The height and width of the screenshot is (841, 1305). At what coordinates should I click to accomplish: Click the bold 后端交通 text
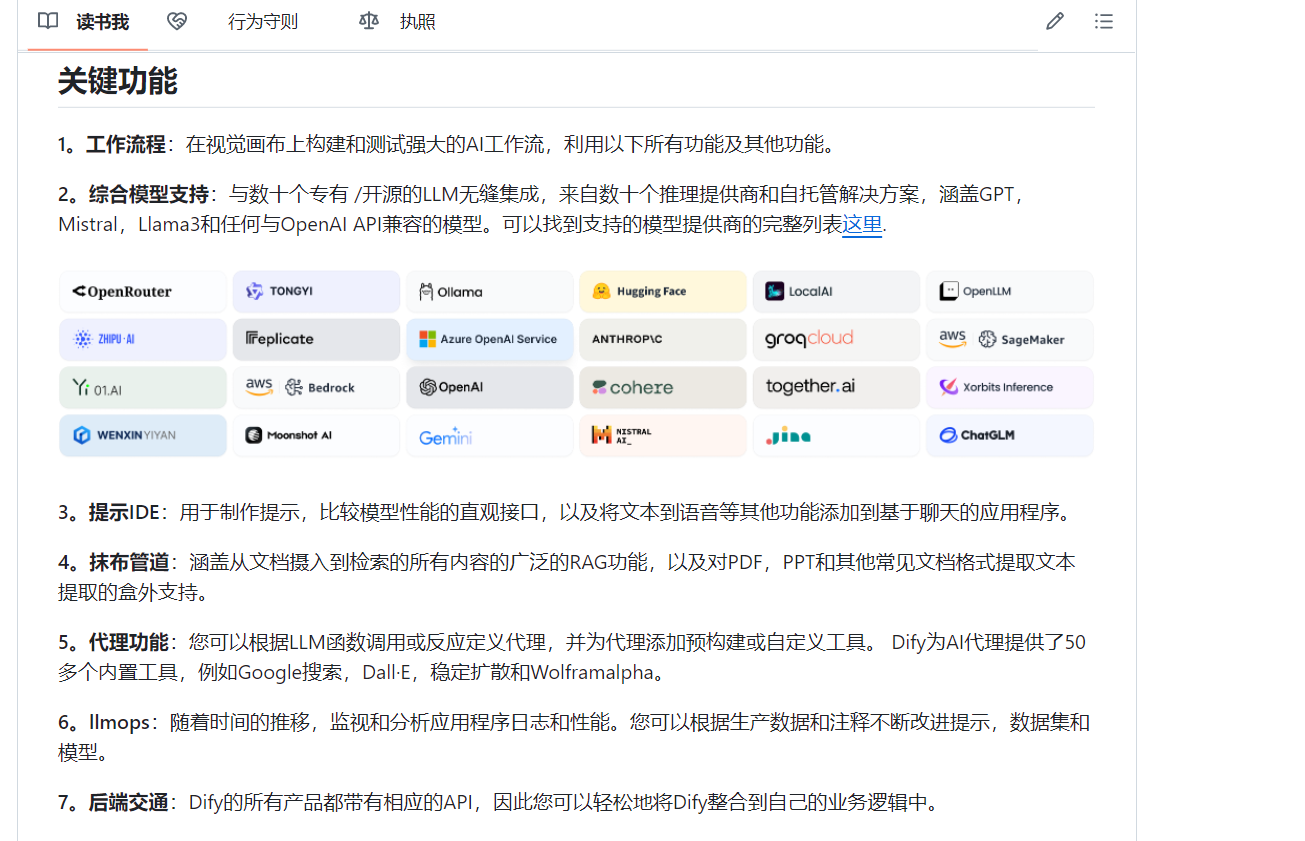point(128,802)
